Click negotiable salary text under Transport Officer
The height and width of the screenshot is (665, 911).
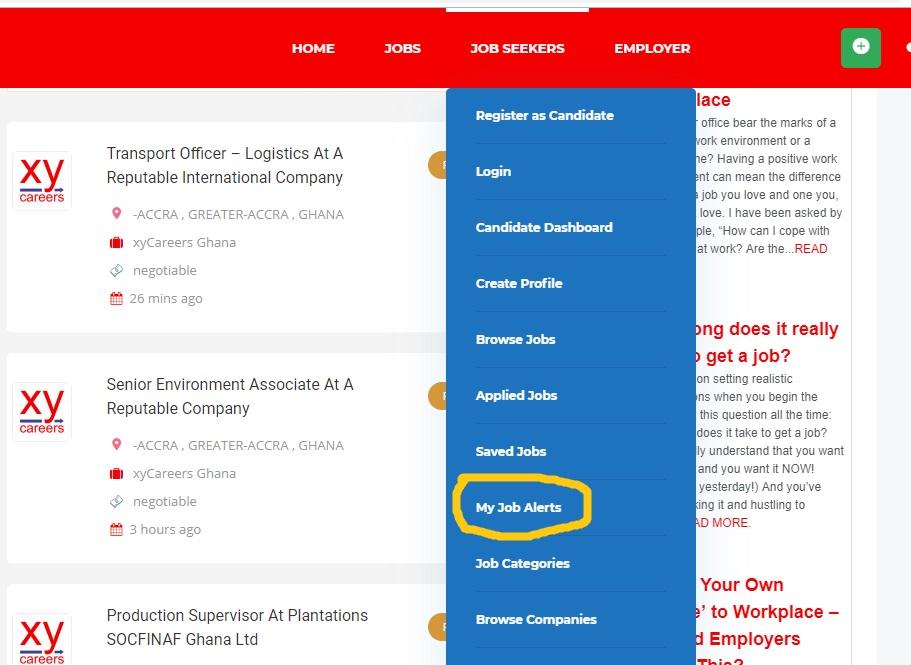(x=165, y=271)
